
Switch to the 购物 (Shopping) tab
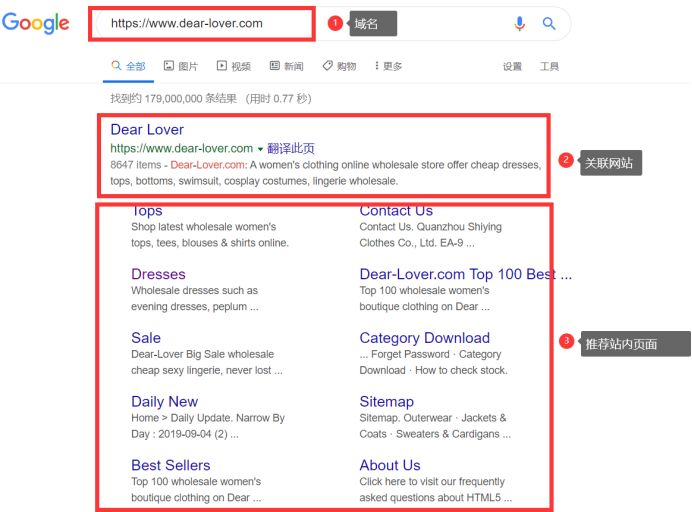pos(339,66)
